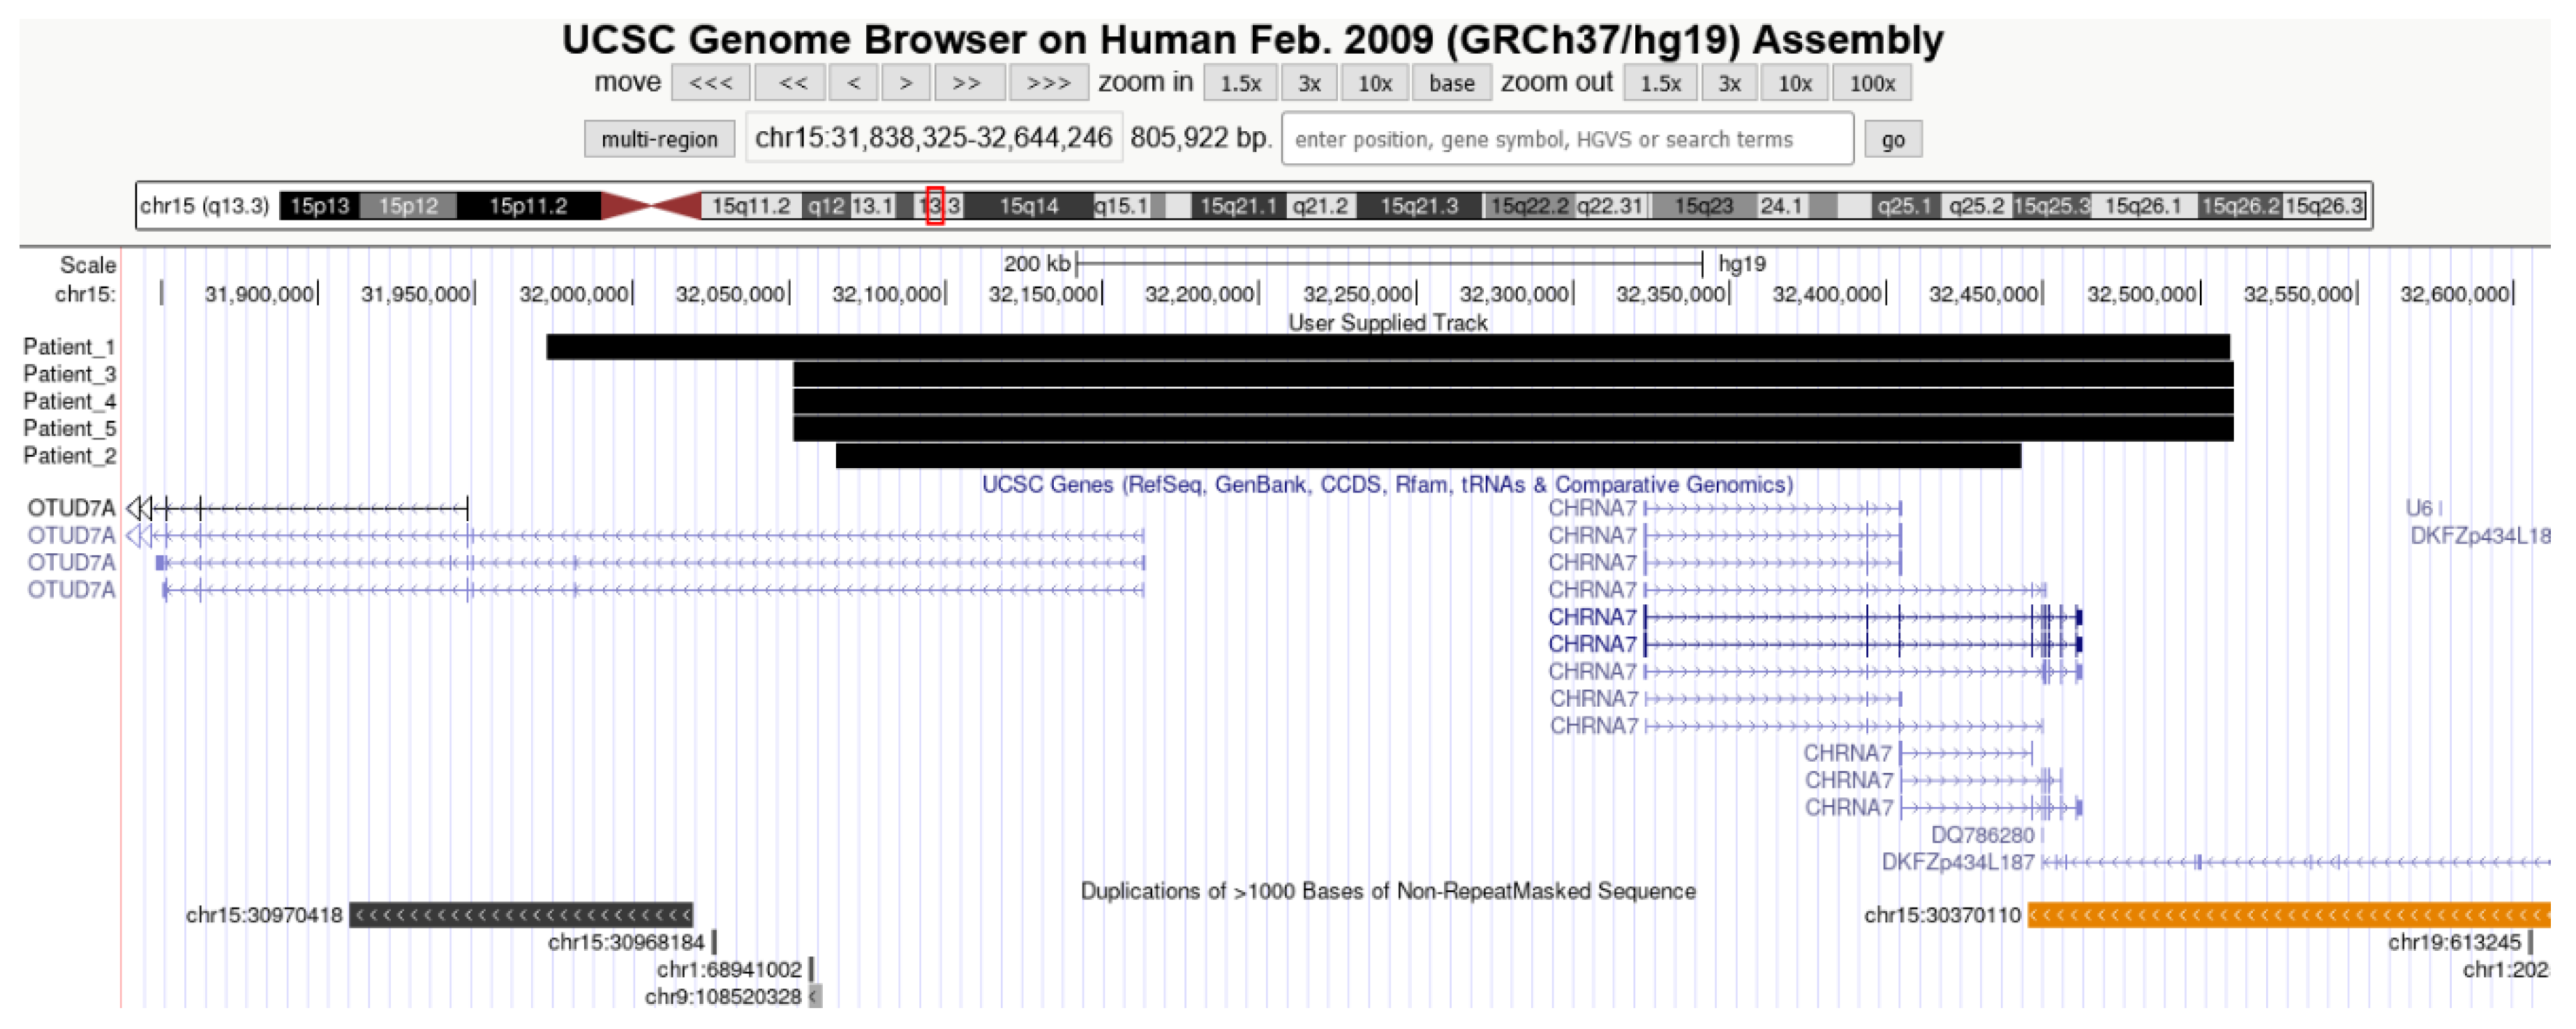Zoom in to base level
Viewport: 2576px width, 1029px height.
pyautogui.click(x=1451, y=83)
